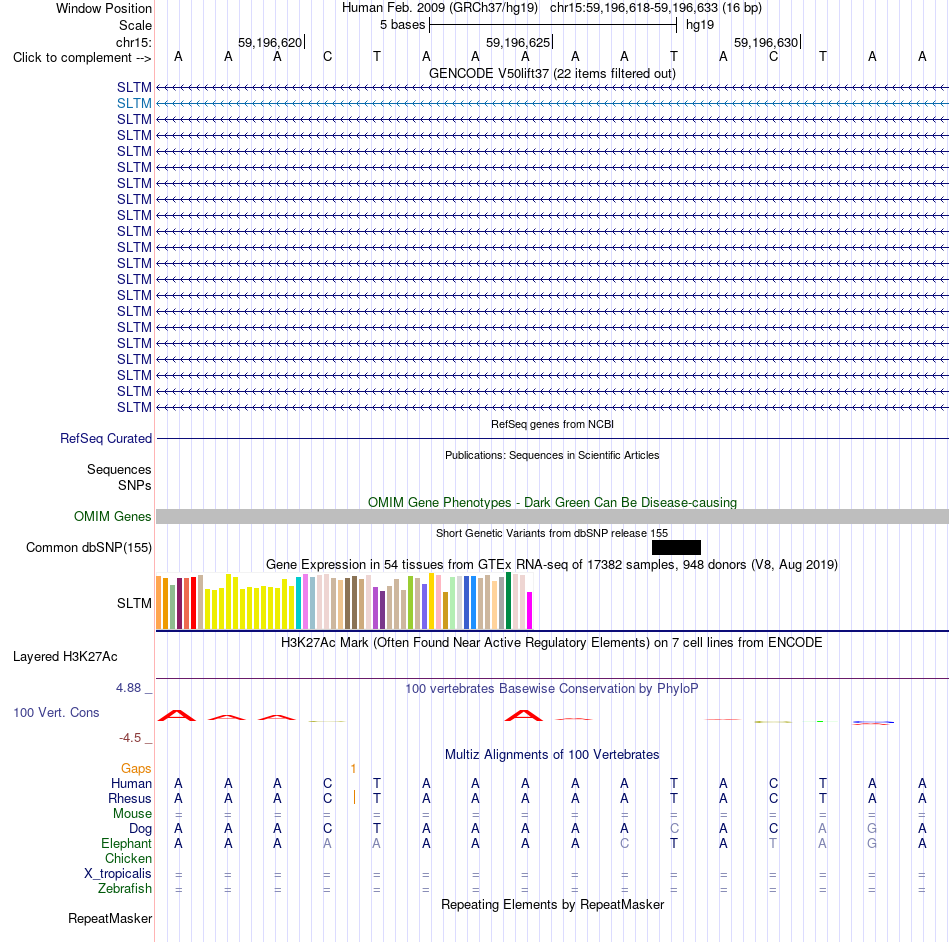Open the RepeatMasker track label
The height and width of the screenshot is (942, 950).
pyautogui.click(x=110, y=918)
